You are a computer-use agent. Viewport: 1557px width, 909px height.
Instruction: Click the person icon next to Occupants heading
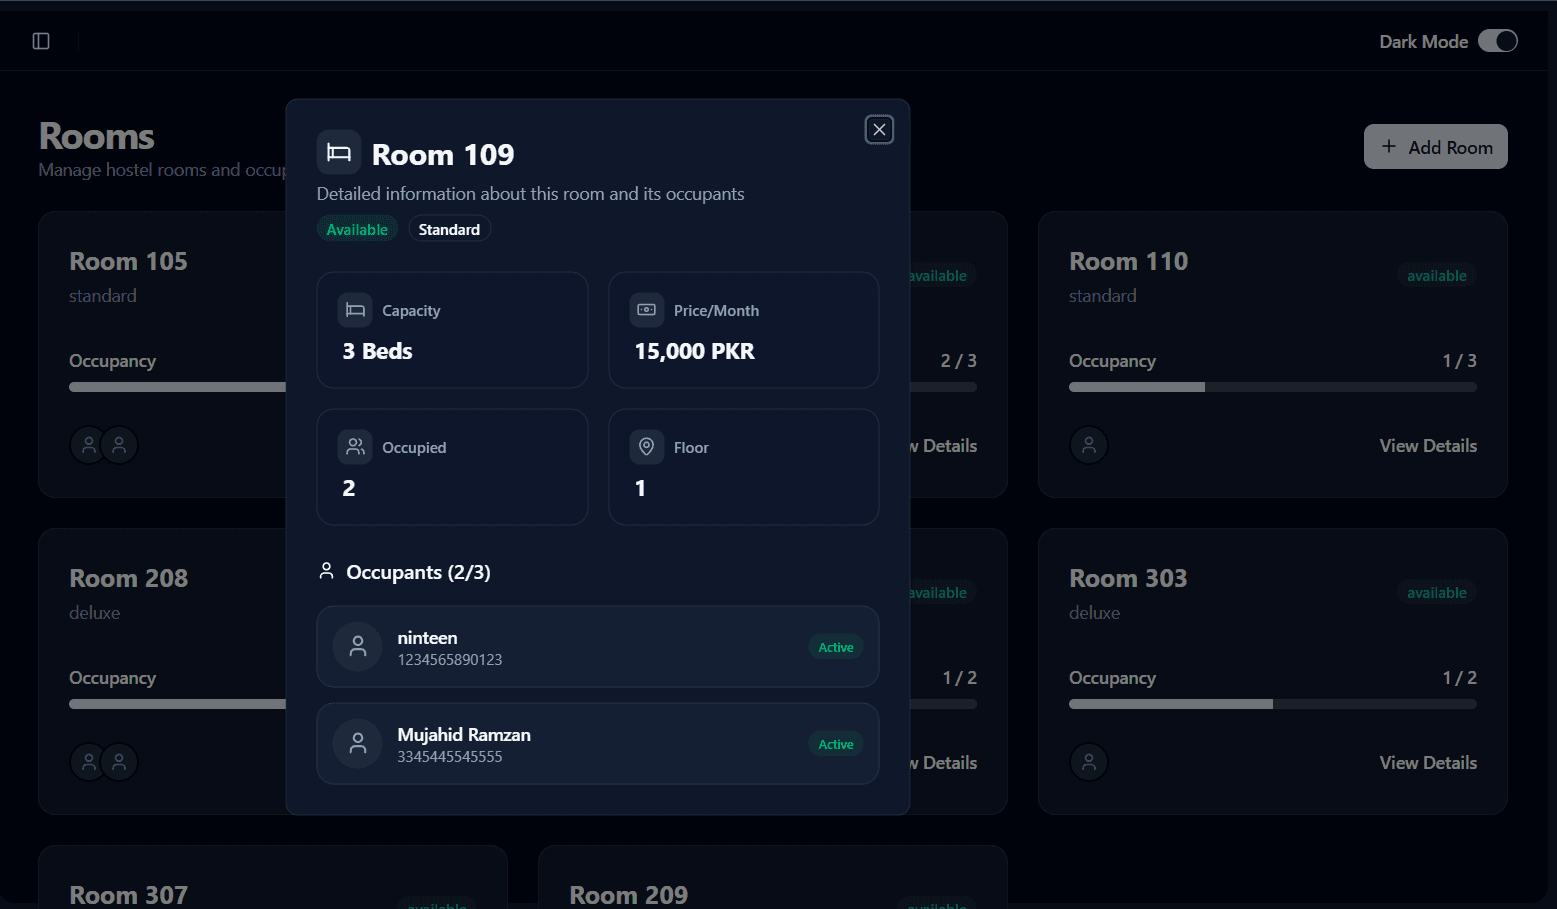point(326,571)
